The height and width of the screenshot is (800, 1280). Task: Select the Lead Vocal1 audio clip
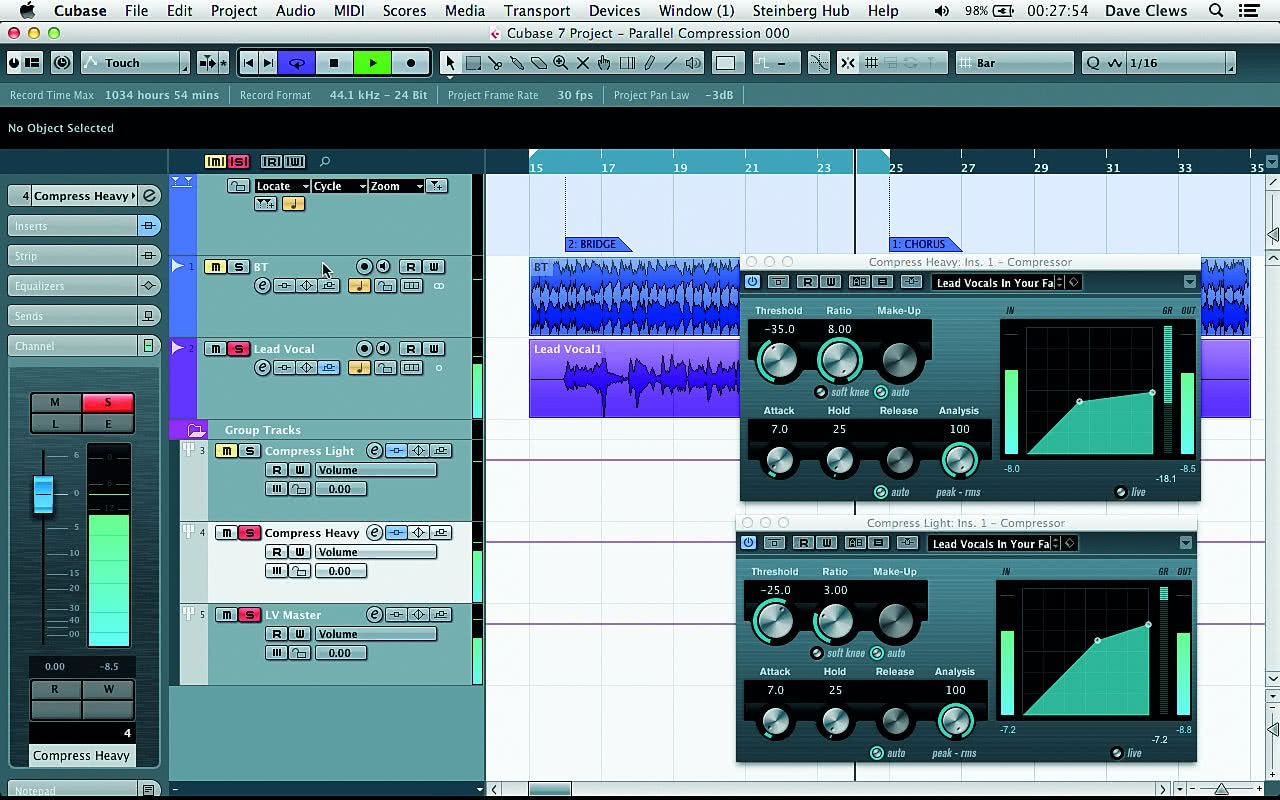(x=635, y=378)
